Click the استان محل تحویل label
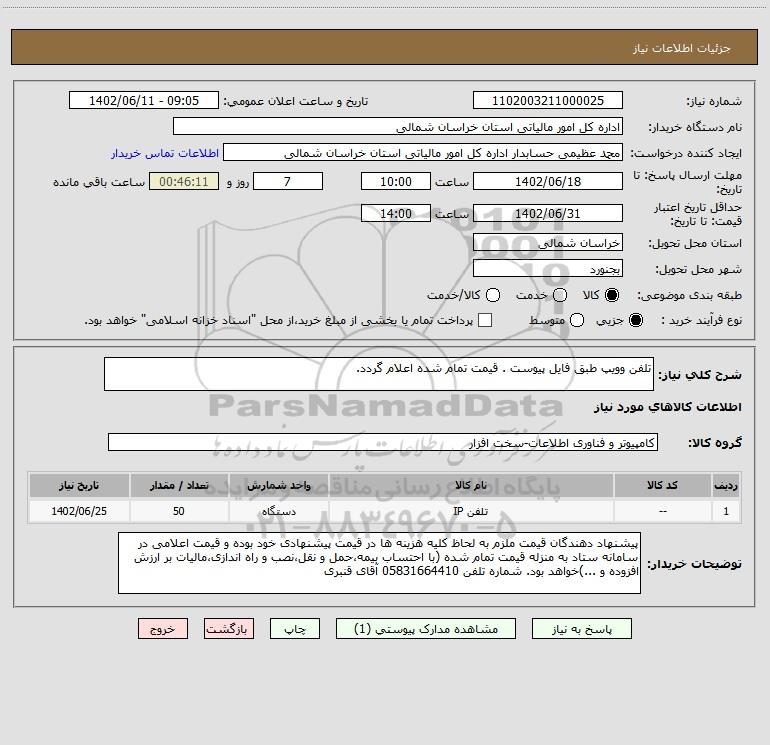770x745 pixels. (695, 244)
